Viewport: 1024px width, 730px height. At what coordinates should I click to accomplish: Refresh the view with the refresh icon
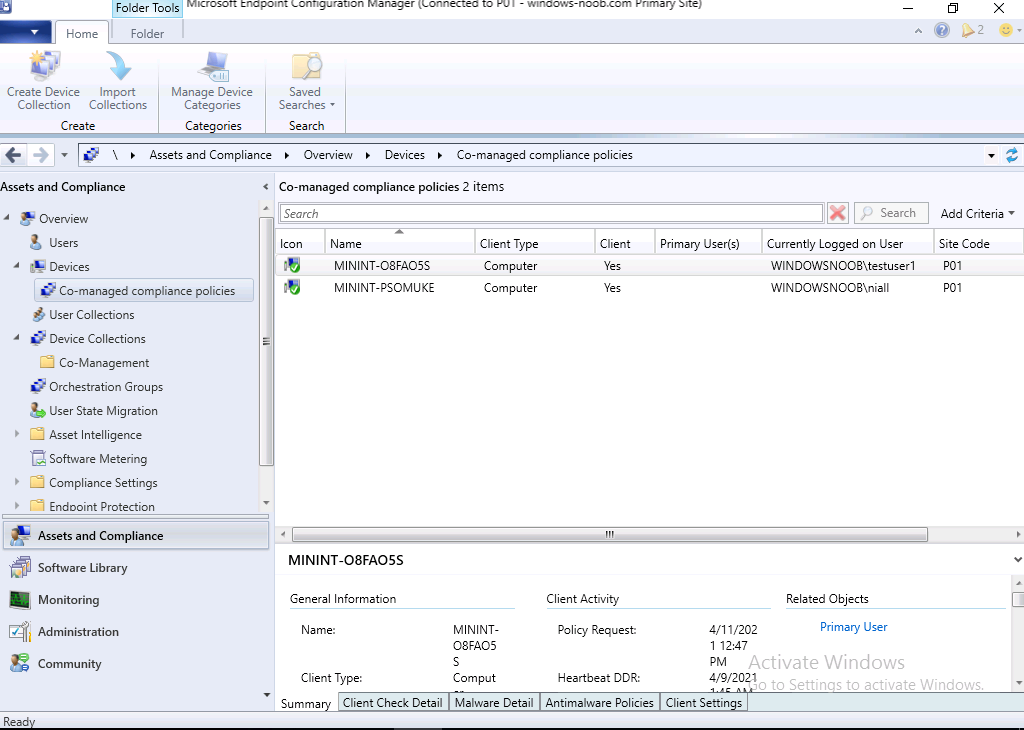coord(1012,155)
